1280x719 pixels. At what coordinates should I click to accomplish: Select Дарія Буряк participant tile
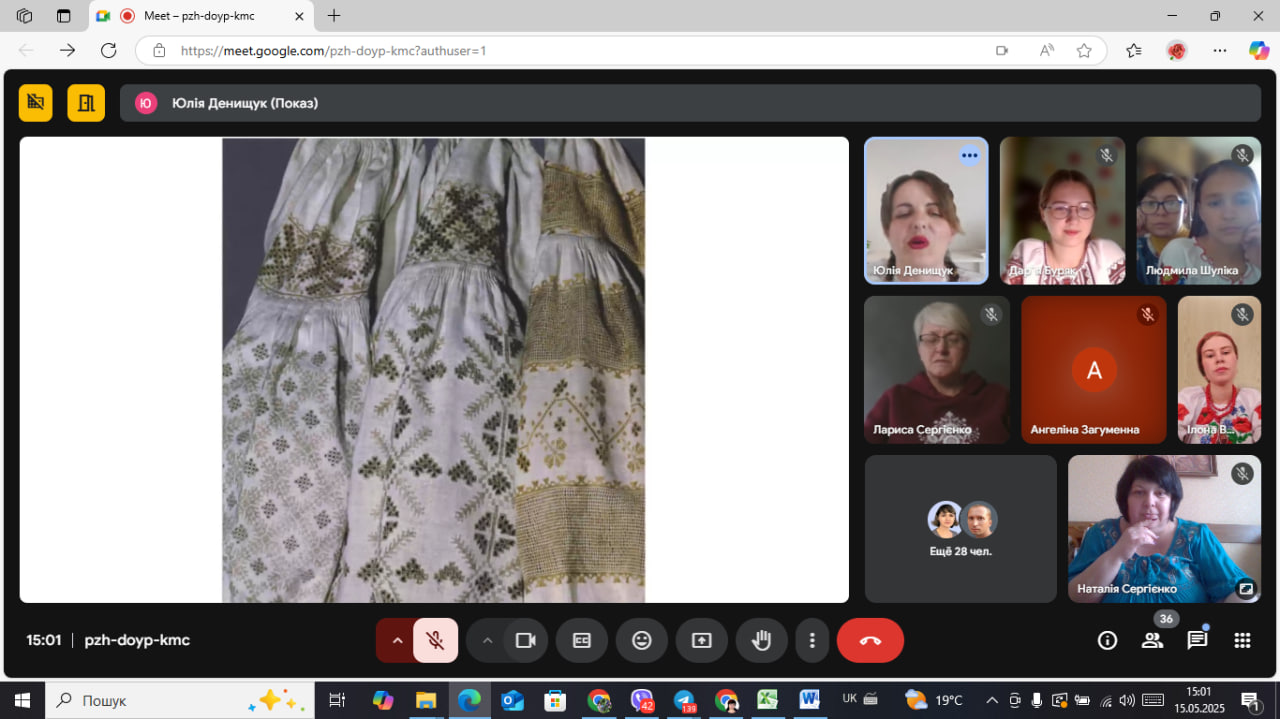pyautogui.click(x=1062, y=210)
